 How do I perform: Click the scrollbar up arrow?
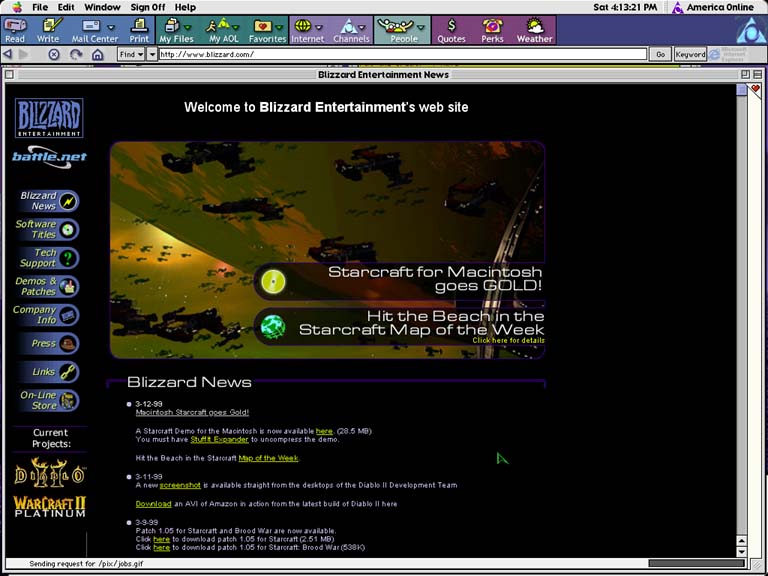pyautogui.click(x=741, y=541)
